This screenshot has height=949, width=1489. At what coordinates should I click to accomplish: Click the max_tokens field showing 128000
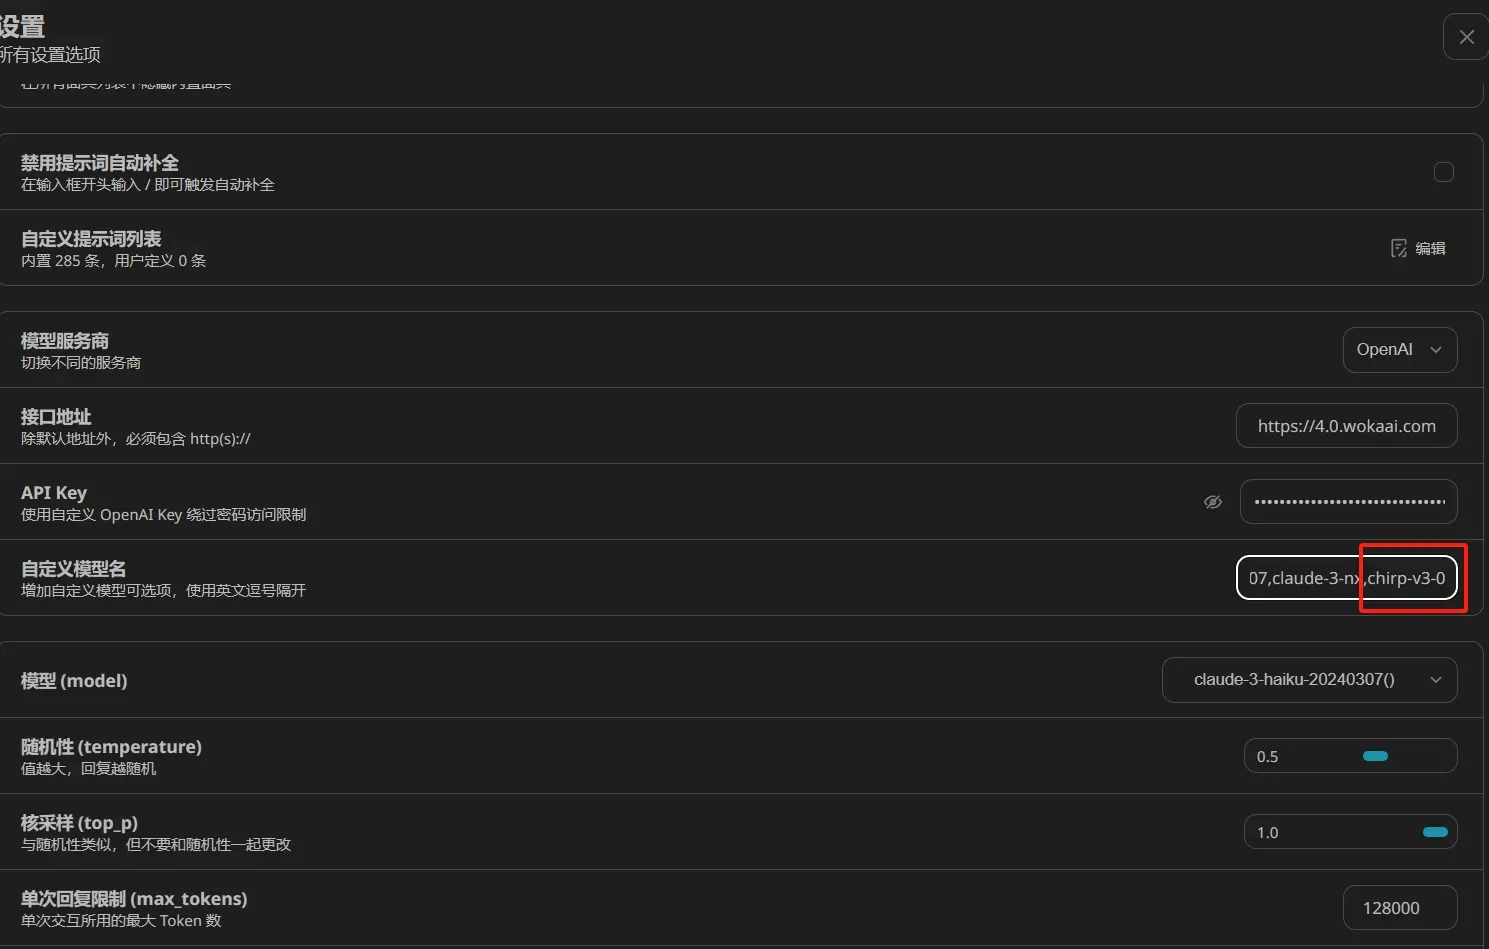coord(1399,908)
